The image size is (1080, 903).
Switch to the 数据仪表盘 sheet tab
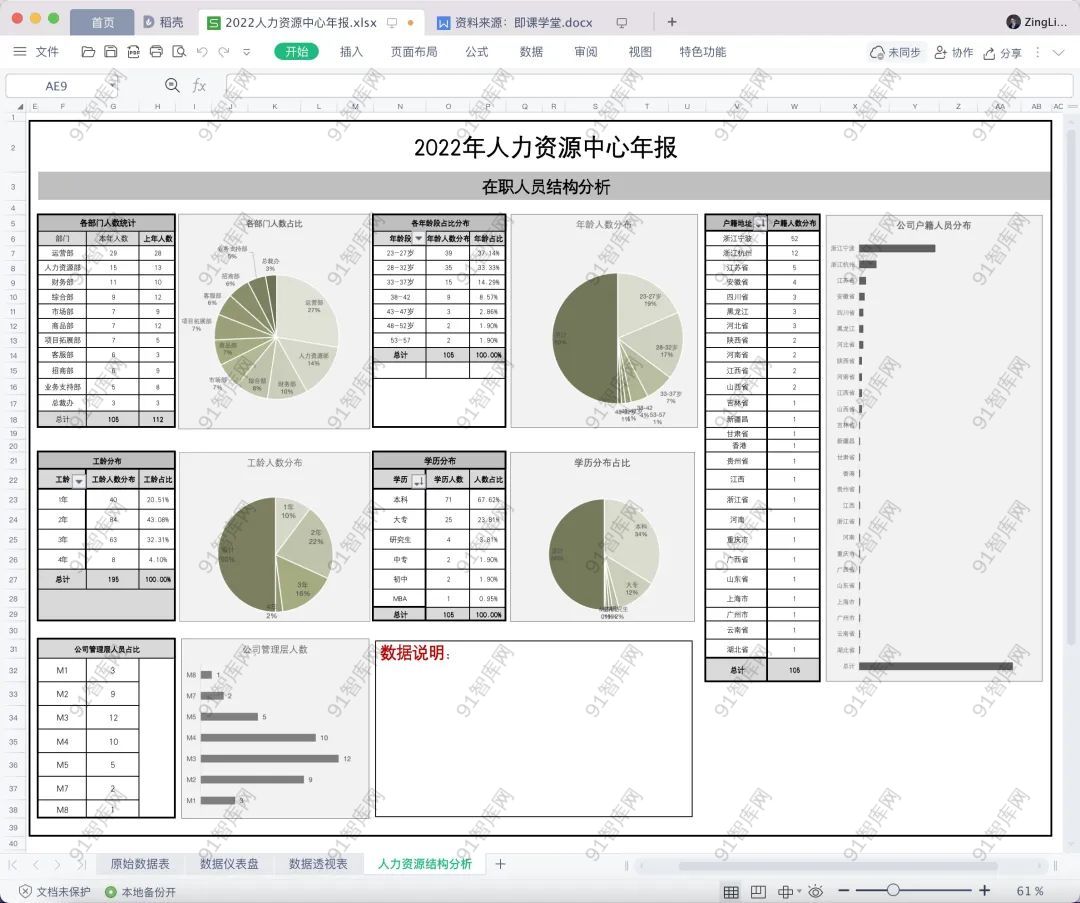[x=229, y=864]
